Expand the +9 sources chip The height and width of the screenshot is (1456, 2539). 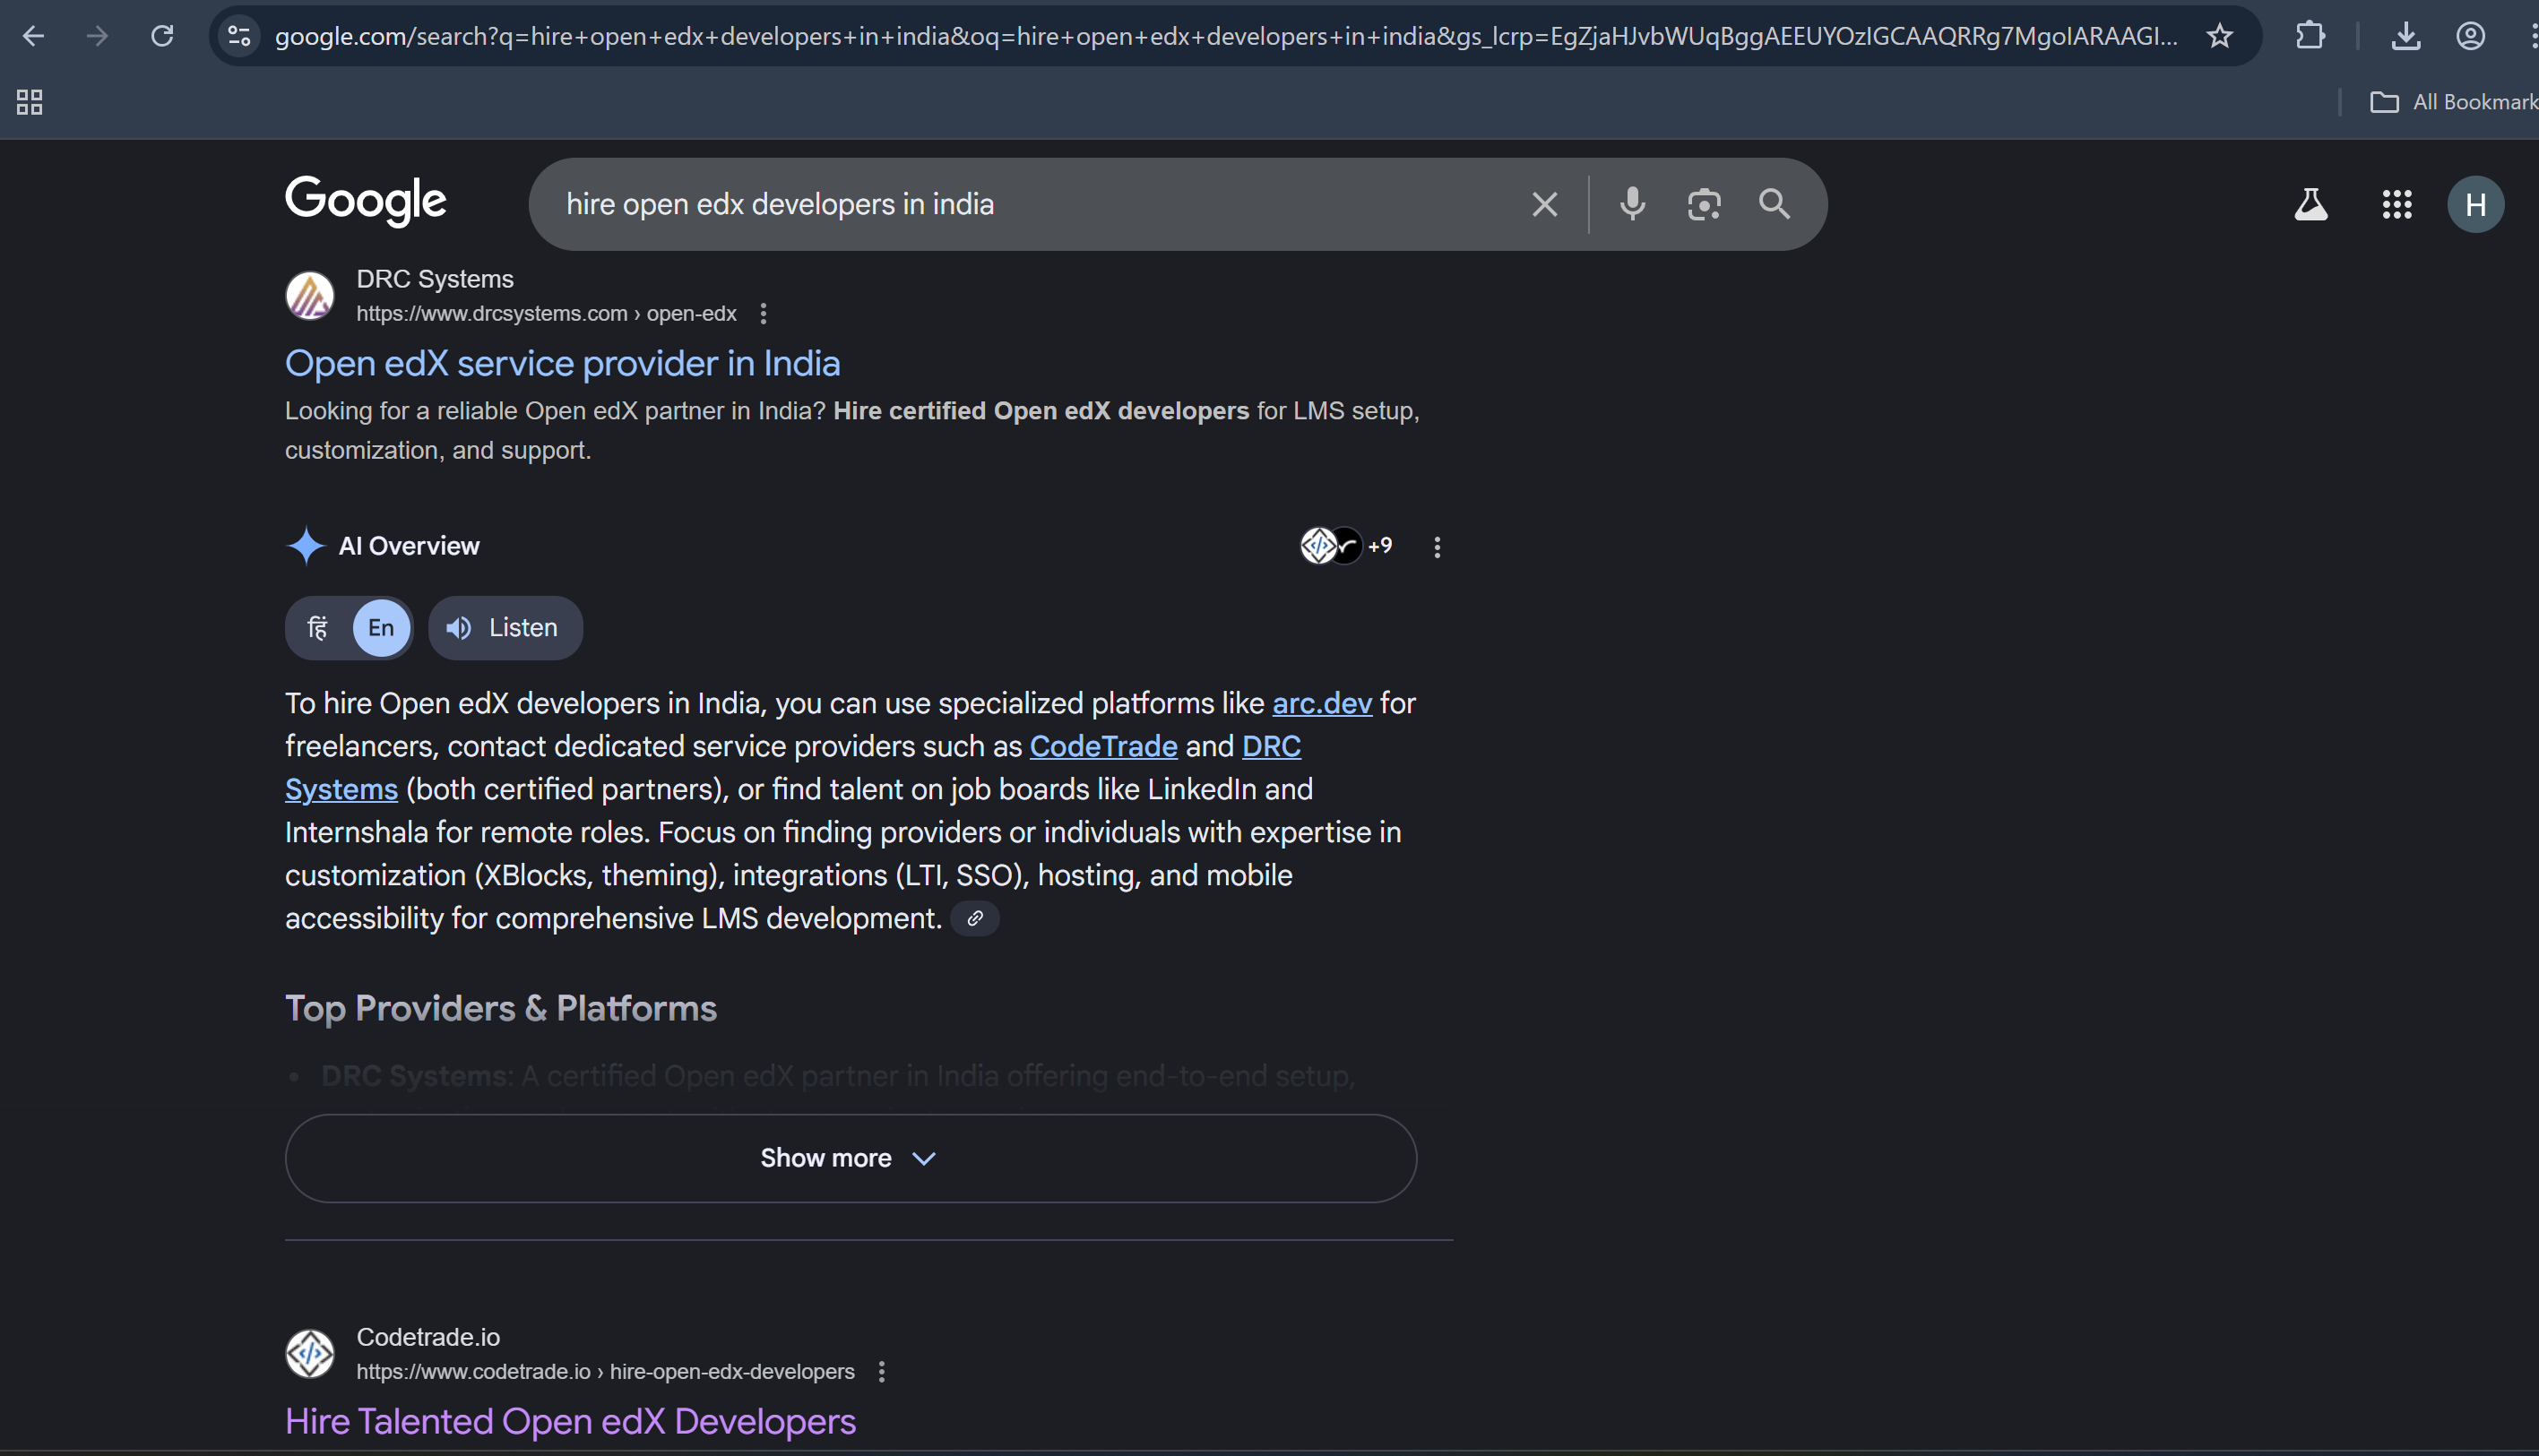(x=1348, y=545)
